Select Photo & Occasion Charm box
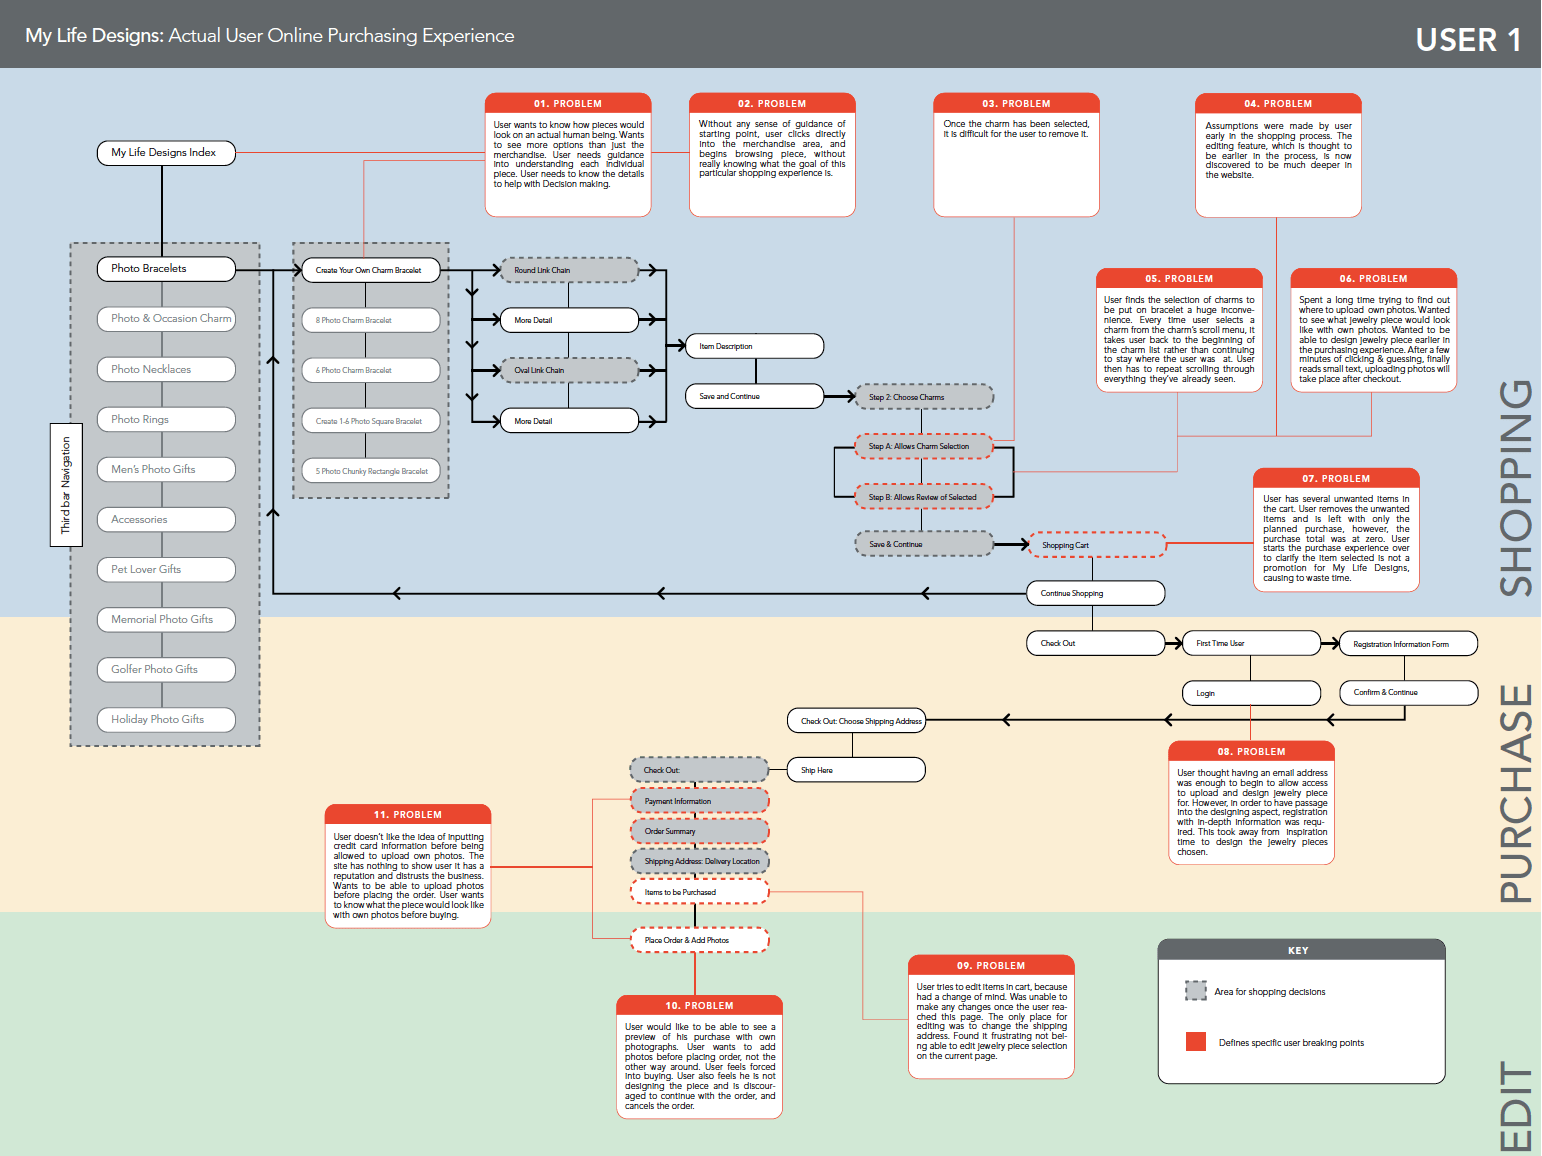1542x1156 pixels. point(166,319)
